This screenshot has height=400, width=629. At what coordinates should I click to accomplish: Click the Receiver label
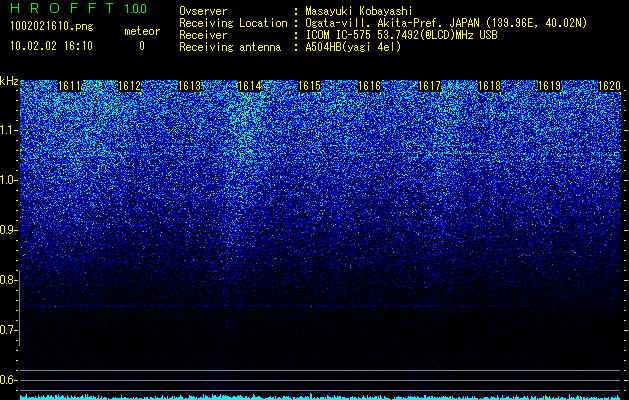coord(203,35)
